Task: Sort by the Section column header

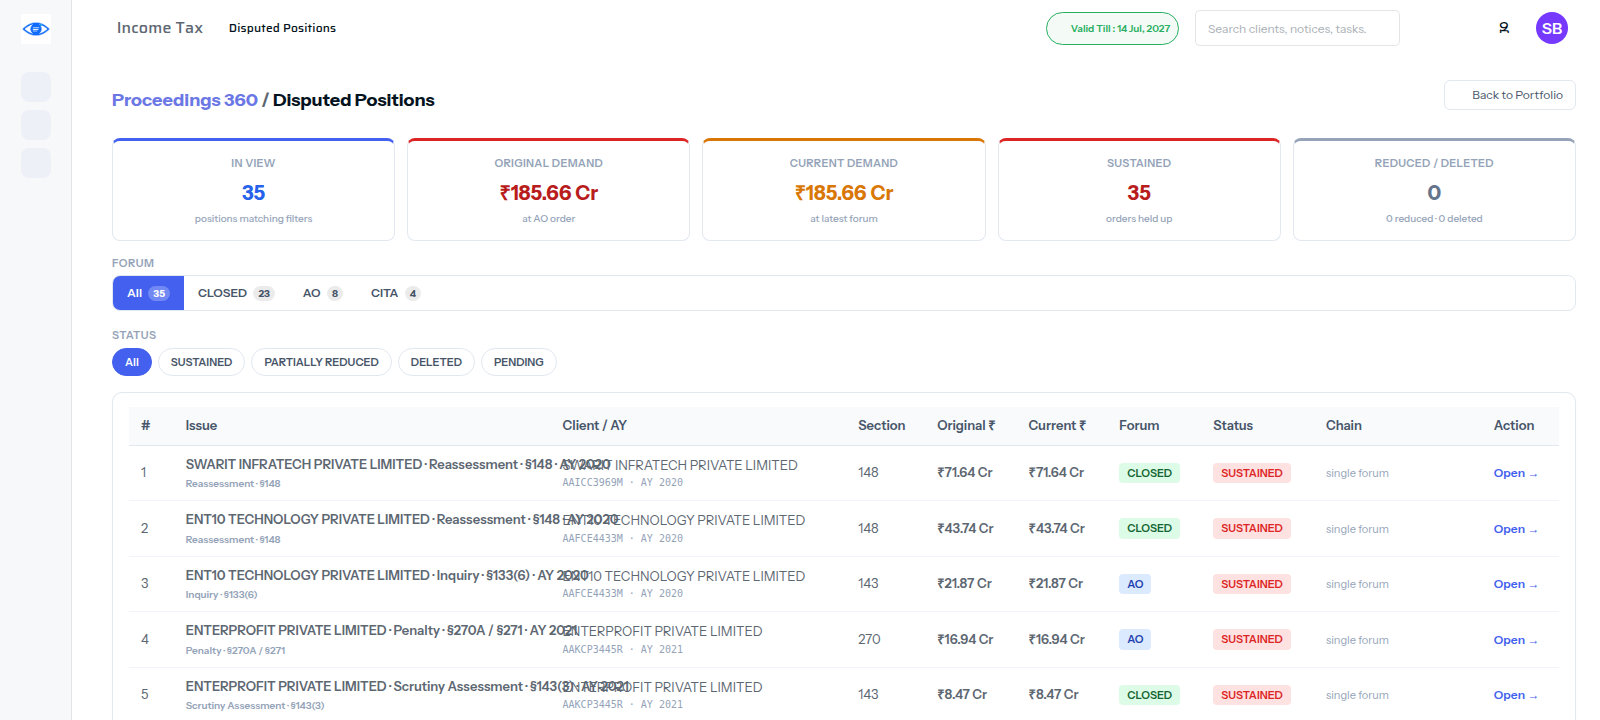Action: 881,425
